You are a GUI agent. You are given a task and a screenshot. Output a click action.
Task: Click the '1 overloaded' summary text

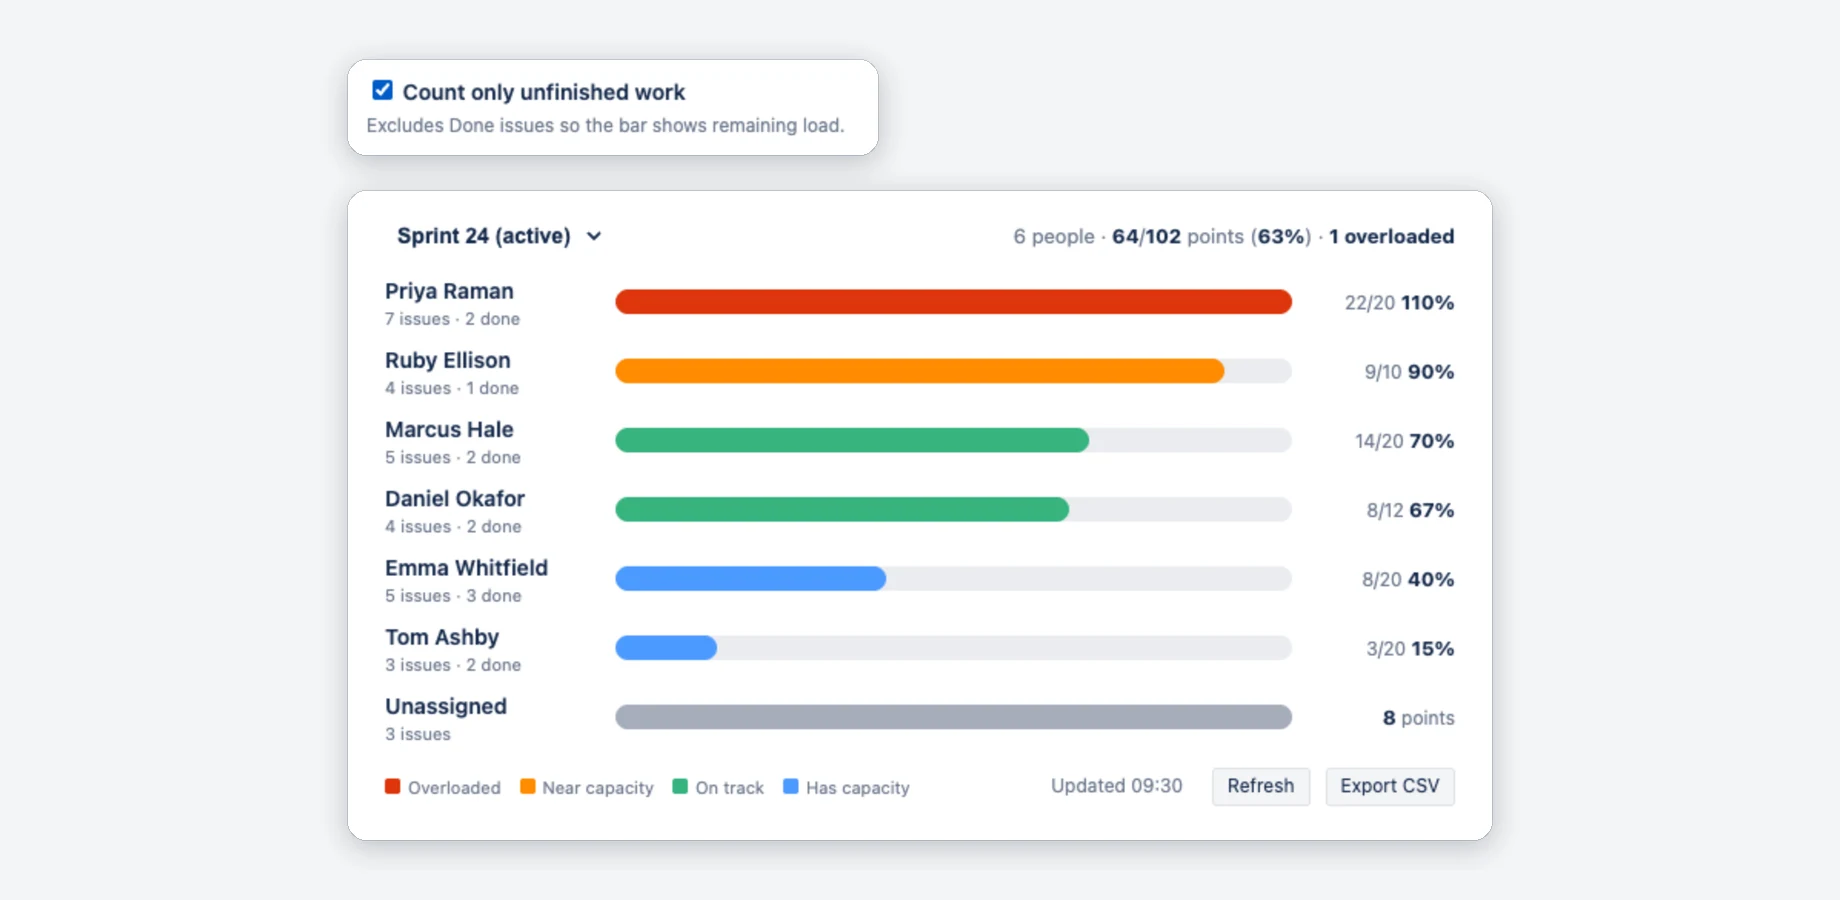click(1391, 236)
